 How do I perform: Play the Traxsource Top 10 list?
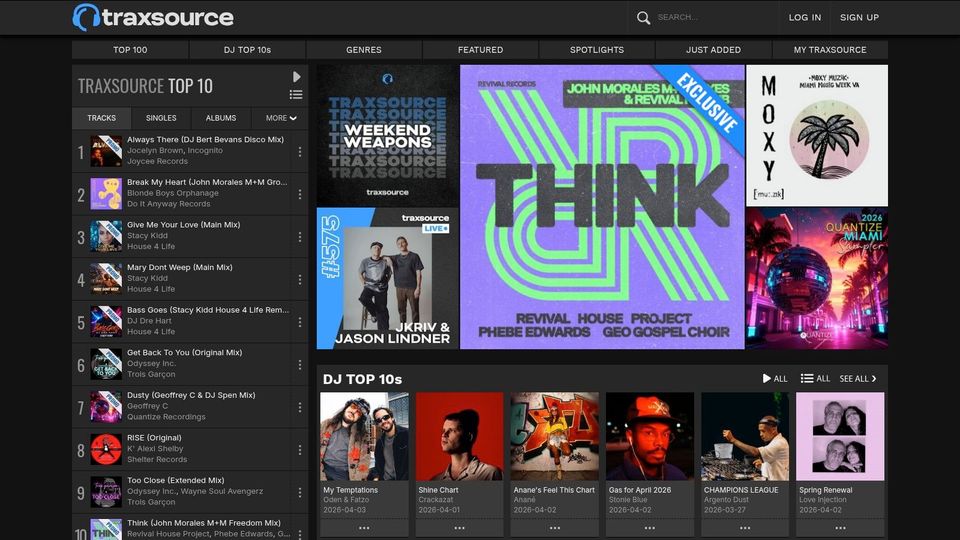[x=296, y=77]
